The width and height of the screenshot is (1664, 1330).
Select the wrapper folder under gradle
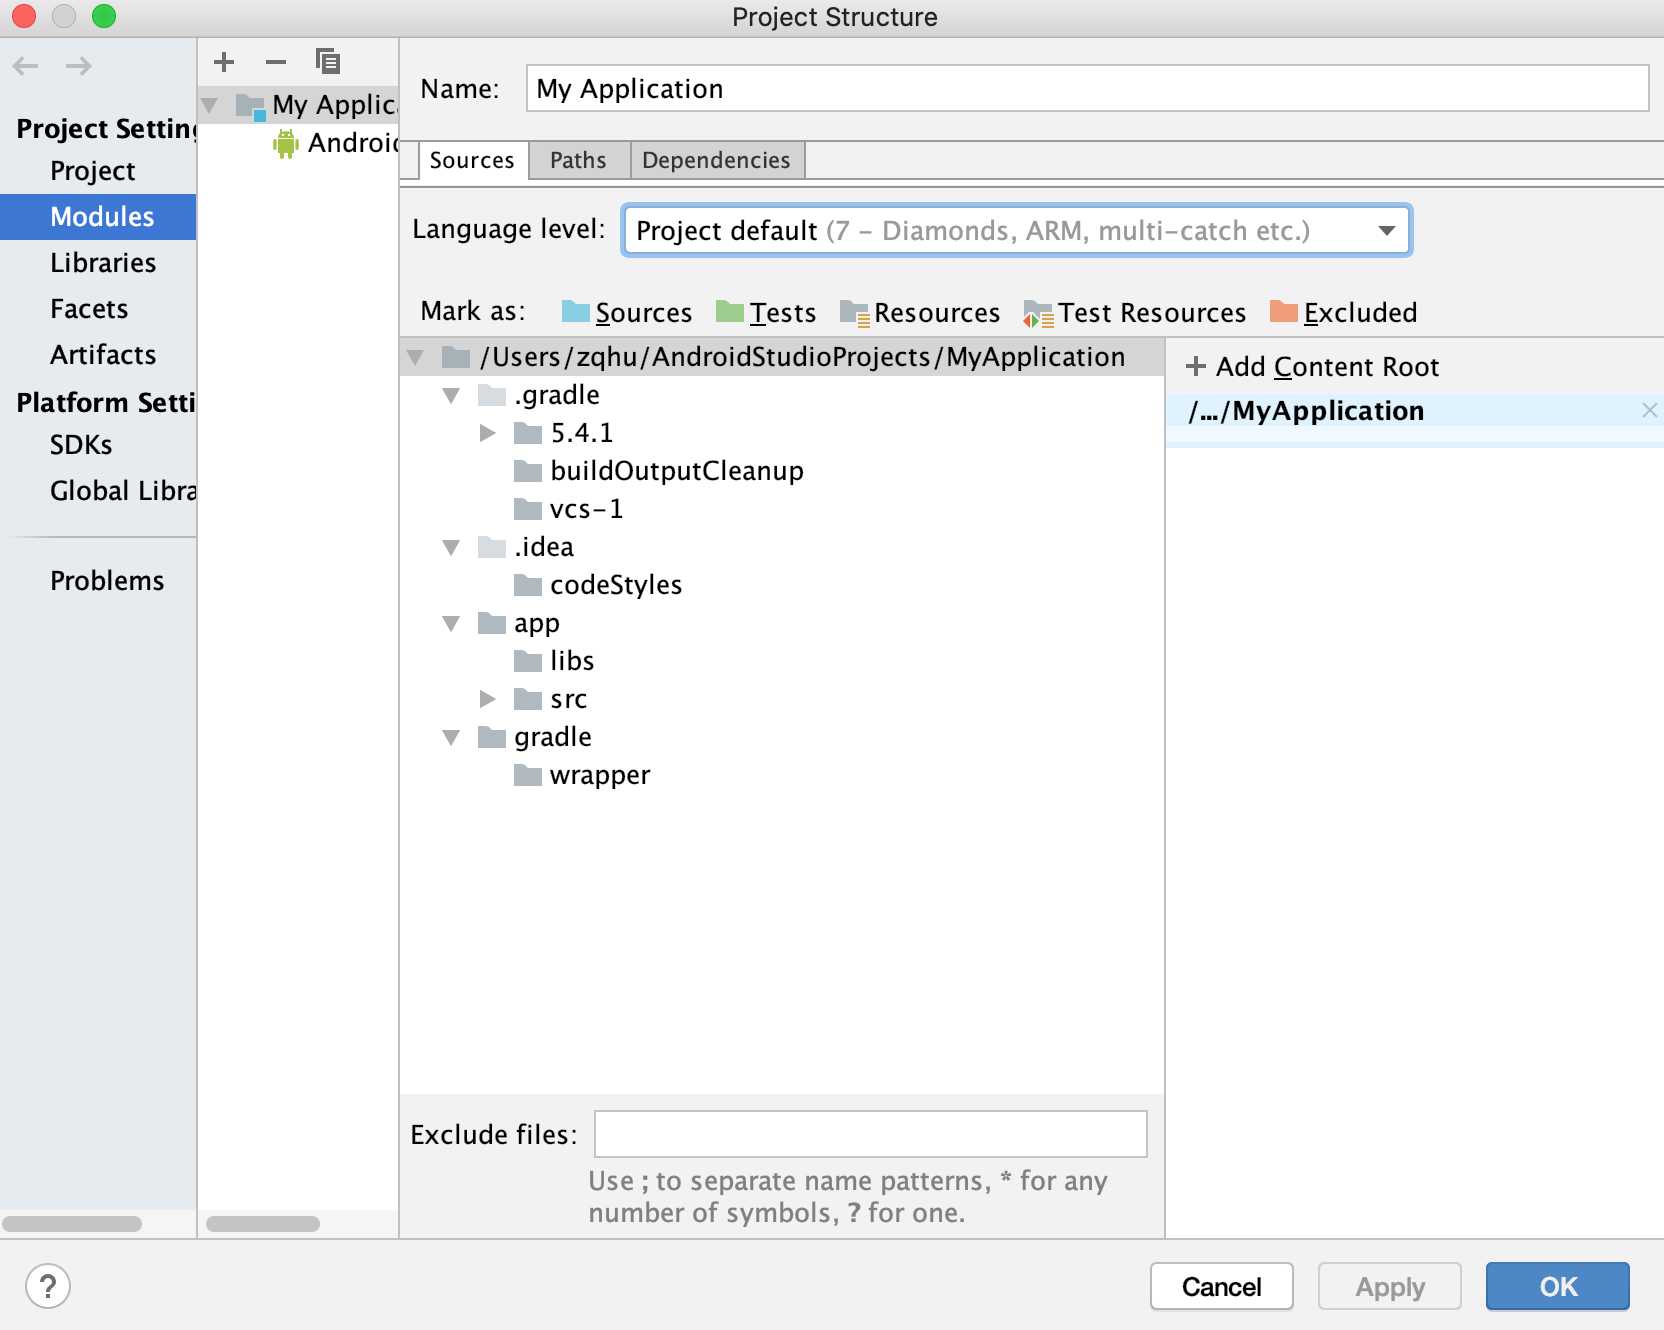click(x=581, y=775)
